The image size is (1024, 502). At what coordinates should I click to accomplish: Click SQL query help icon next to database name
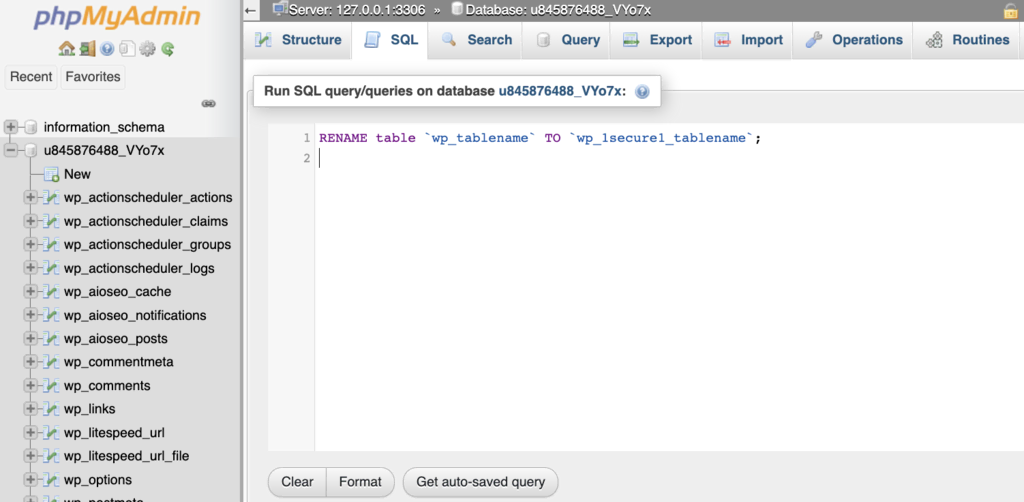click(x=642, y=91)
